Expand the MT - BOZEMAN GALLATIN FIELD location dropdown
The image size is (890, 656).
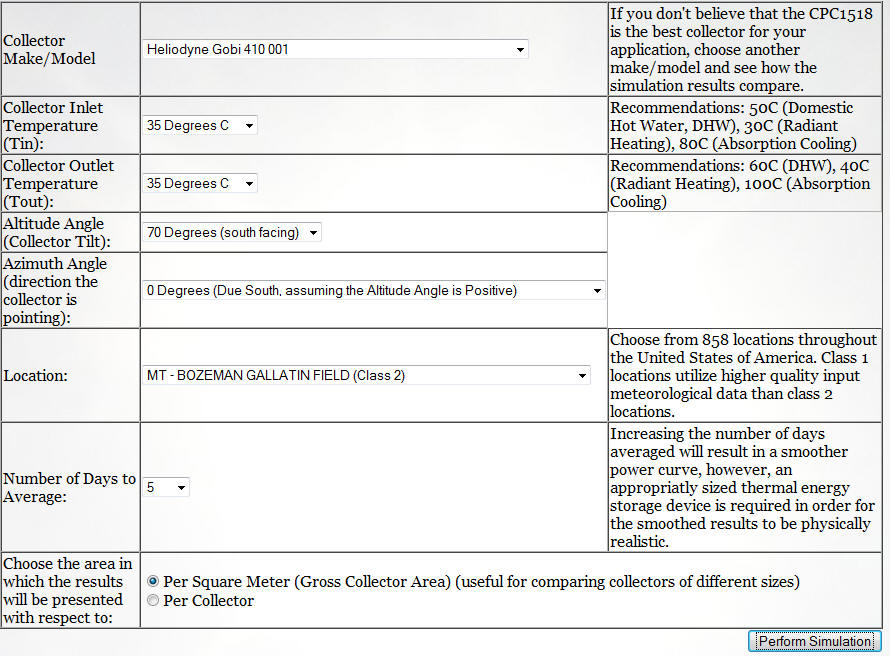366,375
